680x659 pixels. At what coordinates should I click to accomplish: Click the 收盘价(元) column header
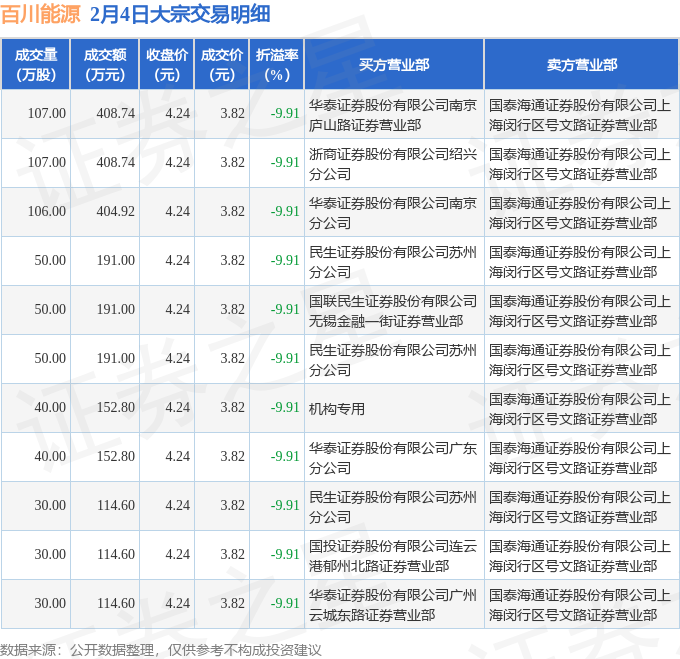[x=167, y=64]
